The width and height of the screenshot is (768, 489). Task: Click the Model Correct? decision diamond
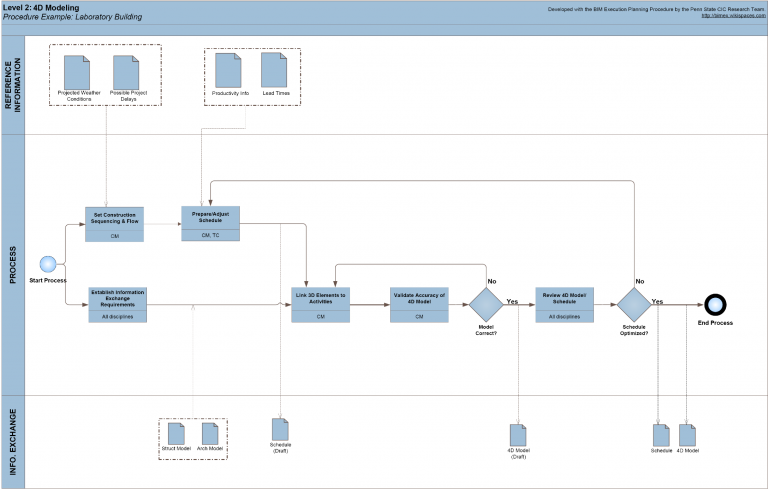point(486,303)
